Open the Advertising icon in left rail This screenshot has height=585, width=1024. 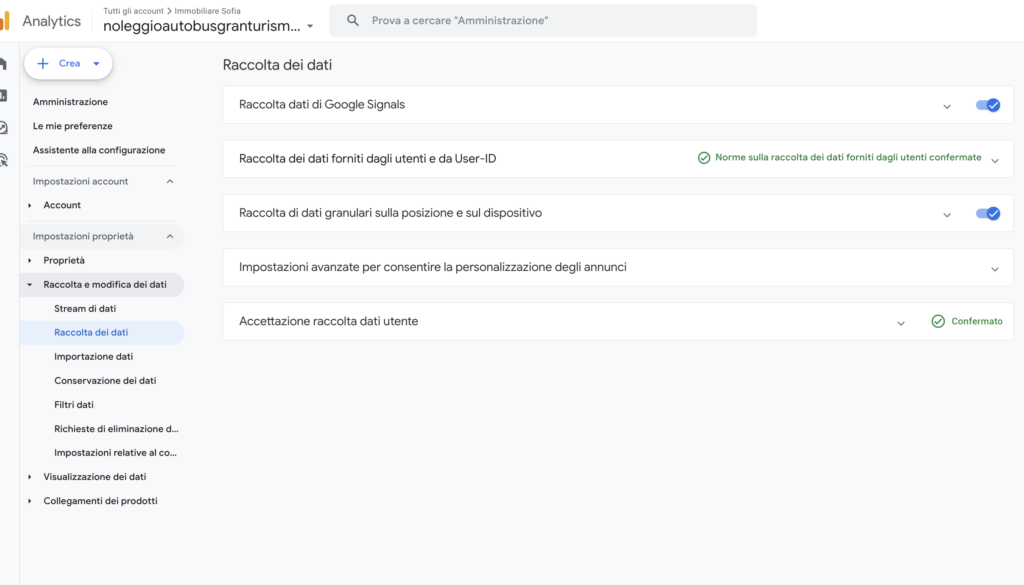tap(4, 159)
